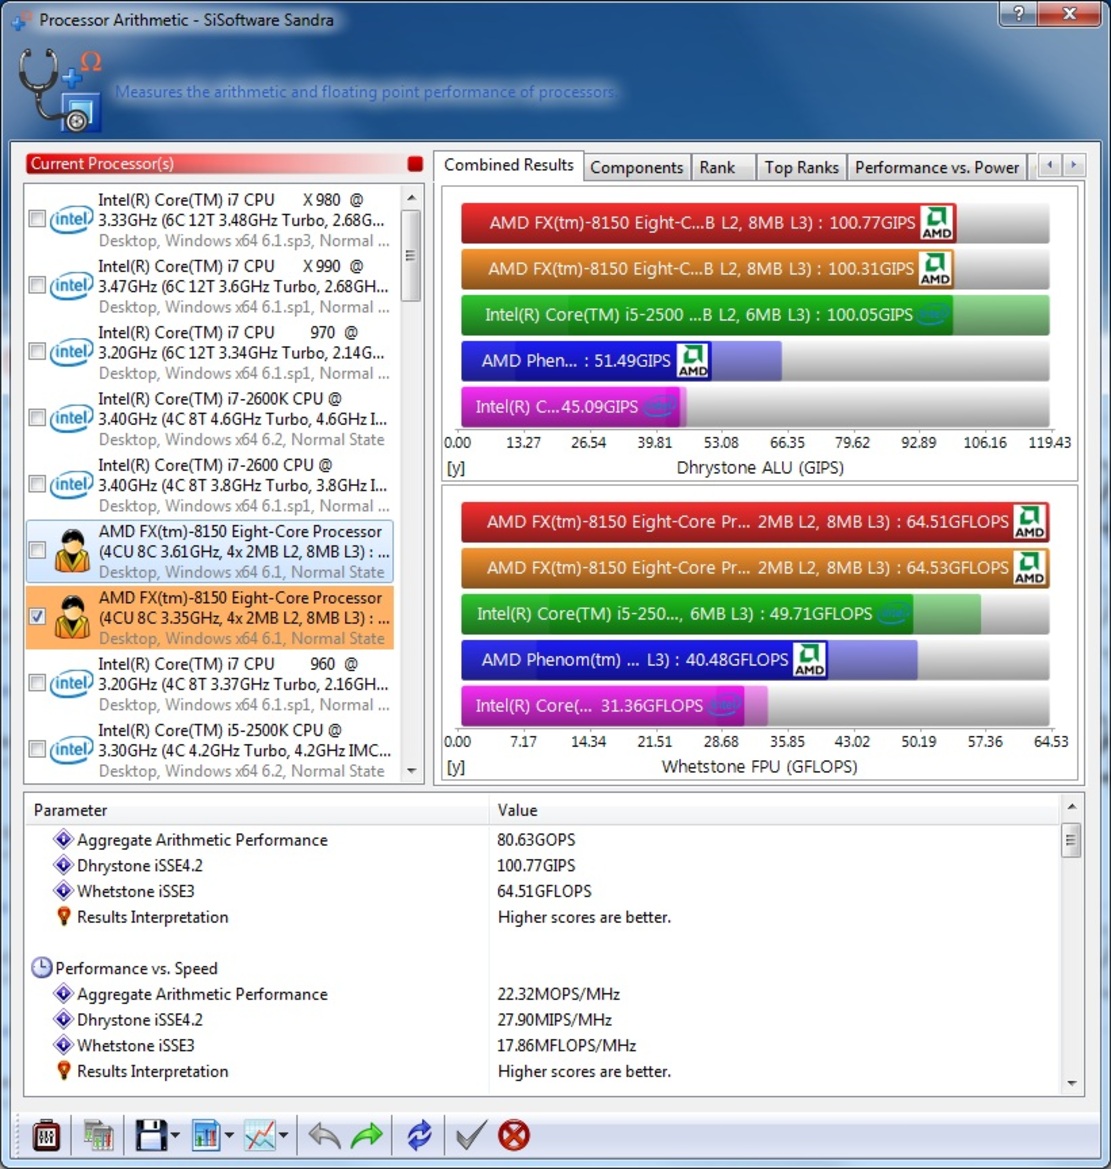1111x1169 pixels.
Task: Click the grey back arrow icon
Action: point(325,1135)
